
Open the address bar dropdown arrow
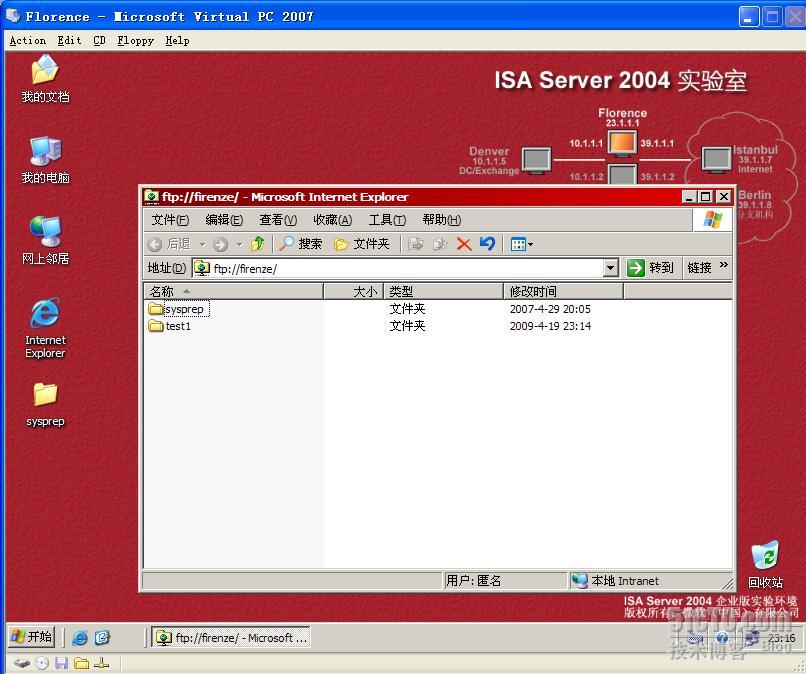611,267
